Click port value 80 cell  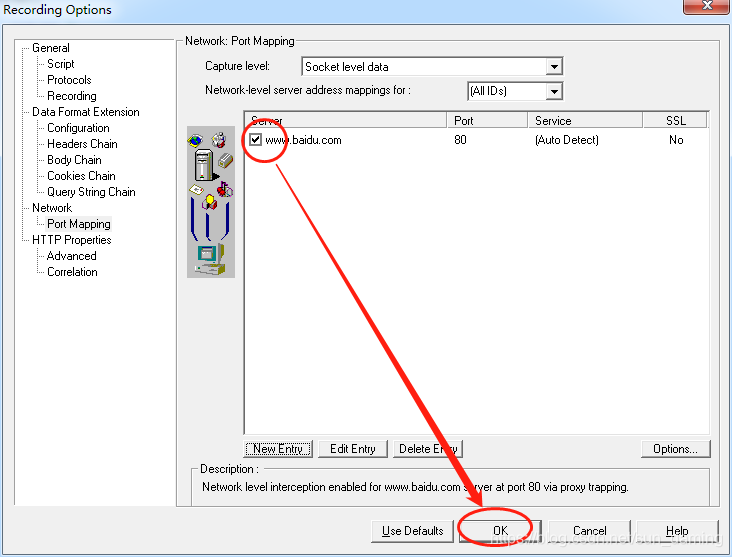[x=460, y=140]
